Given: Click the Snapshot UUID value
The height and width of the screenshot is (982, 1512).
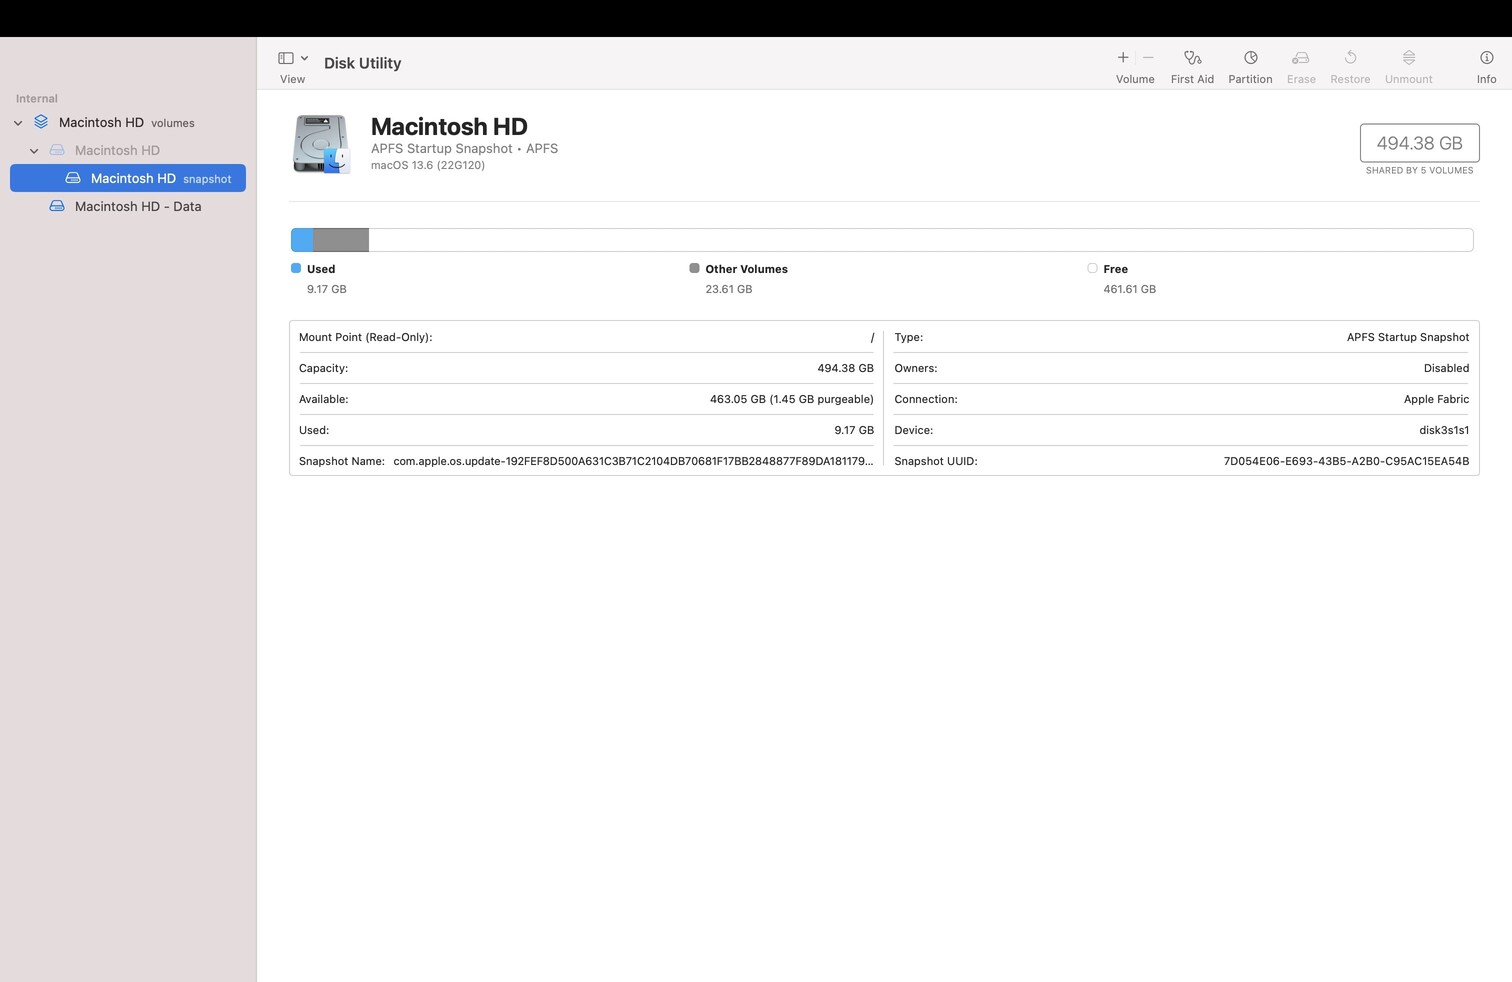Looking at the screenshot, I should coord(1346,461).
